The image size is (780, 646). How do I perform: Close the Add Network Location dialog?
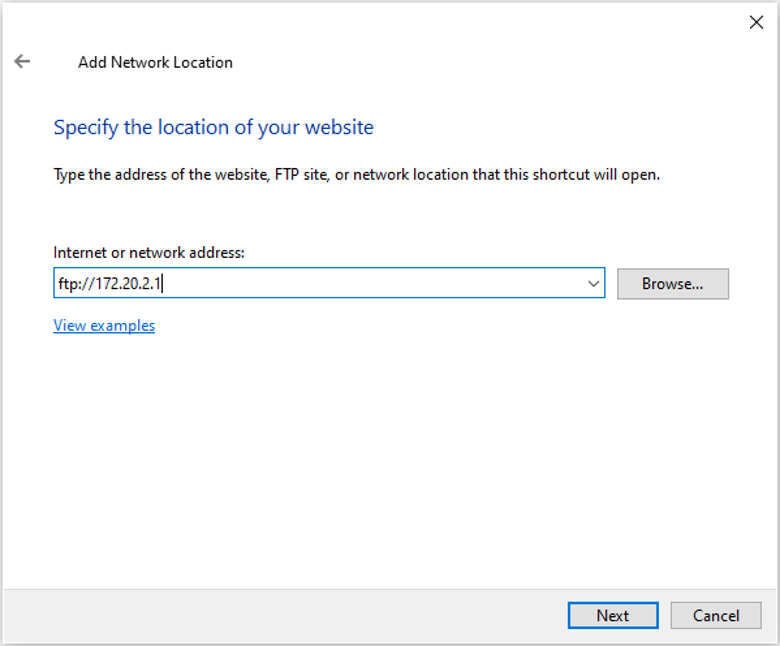coord(756,22)
